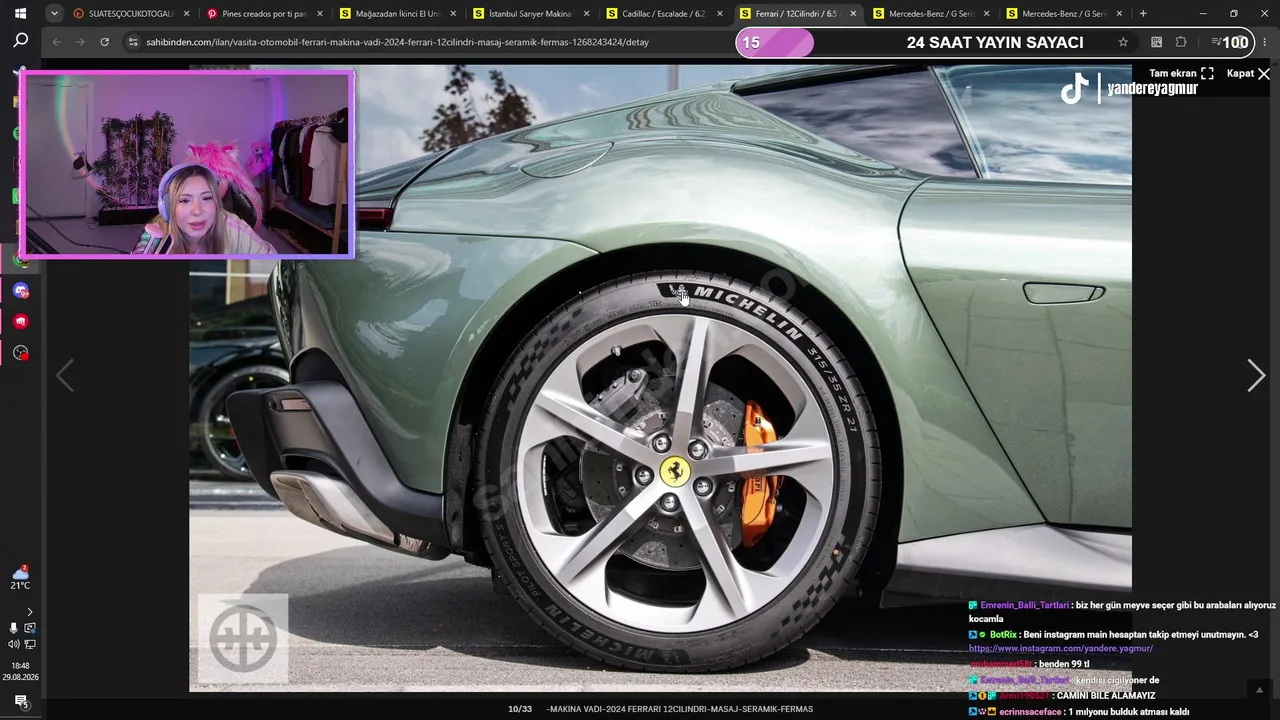Click the '24 SAAT YAYIN SAYACI' banner

[x=995, y=43]
